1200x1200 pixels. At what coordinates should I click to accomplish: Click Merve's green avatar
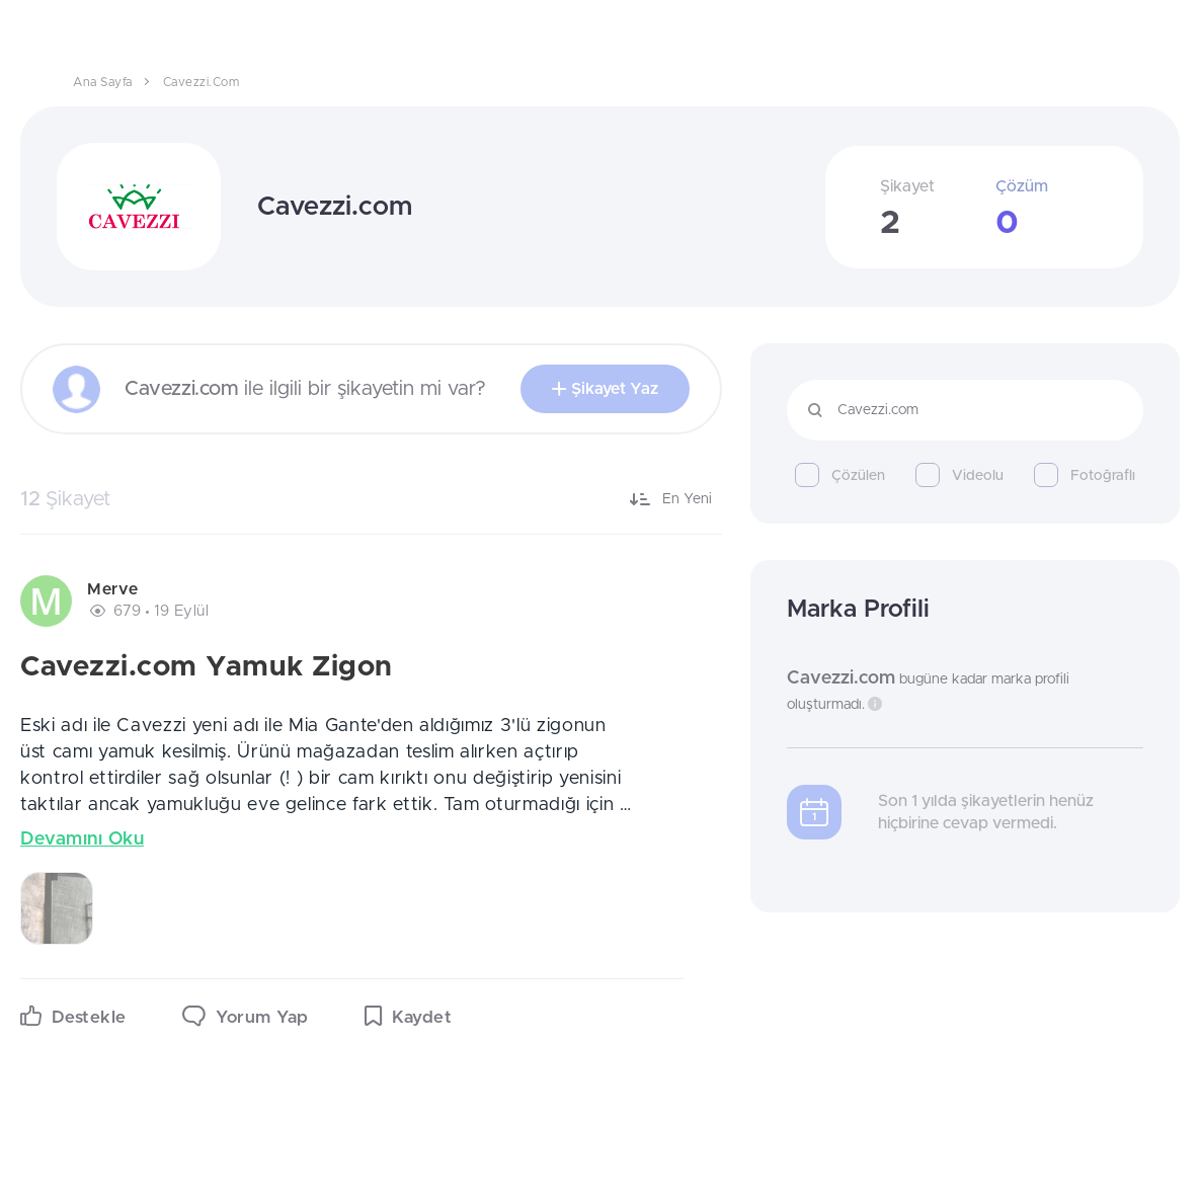click(46, 601)
